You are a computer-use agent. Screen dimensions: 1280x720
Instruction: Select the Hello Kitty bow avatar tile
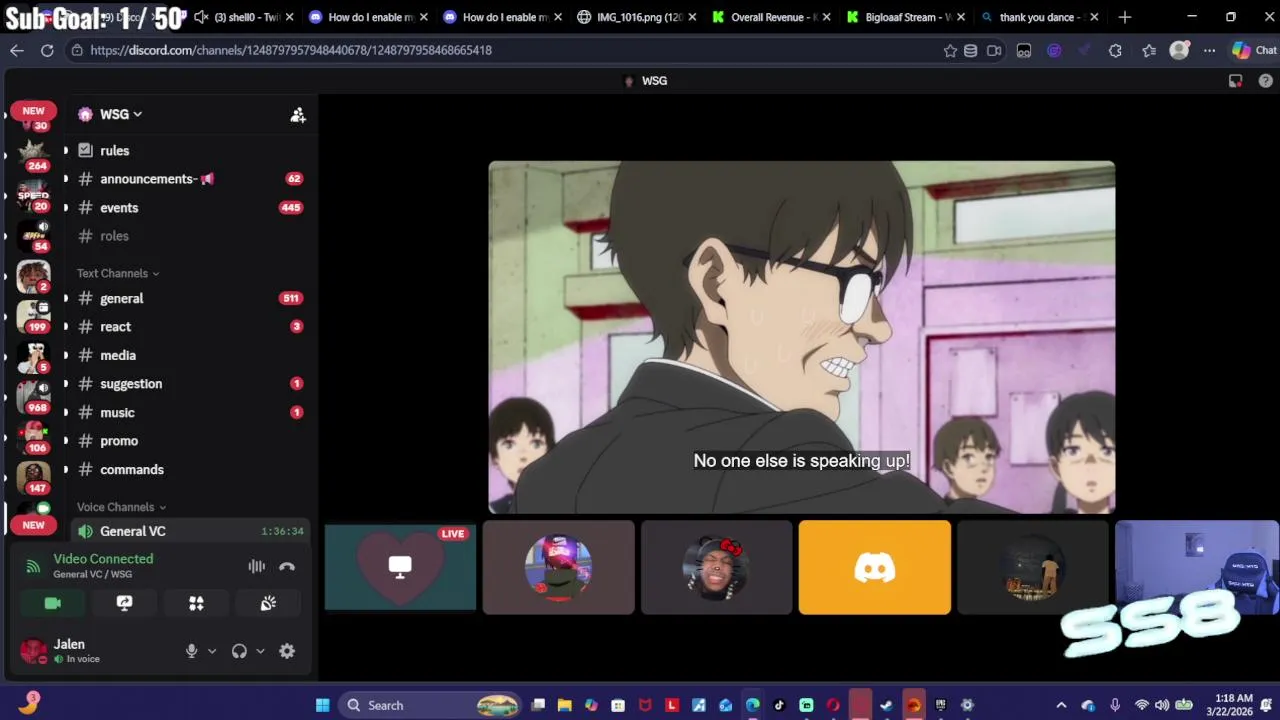716,567
